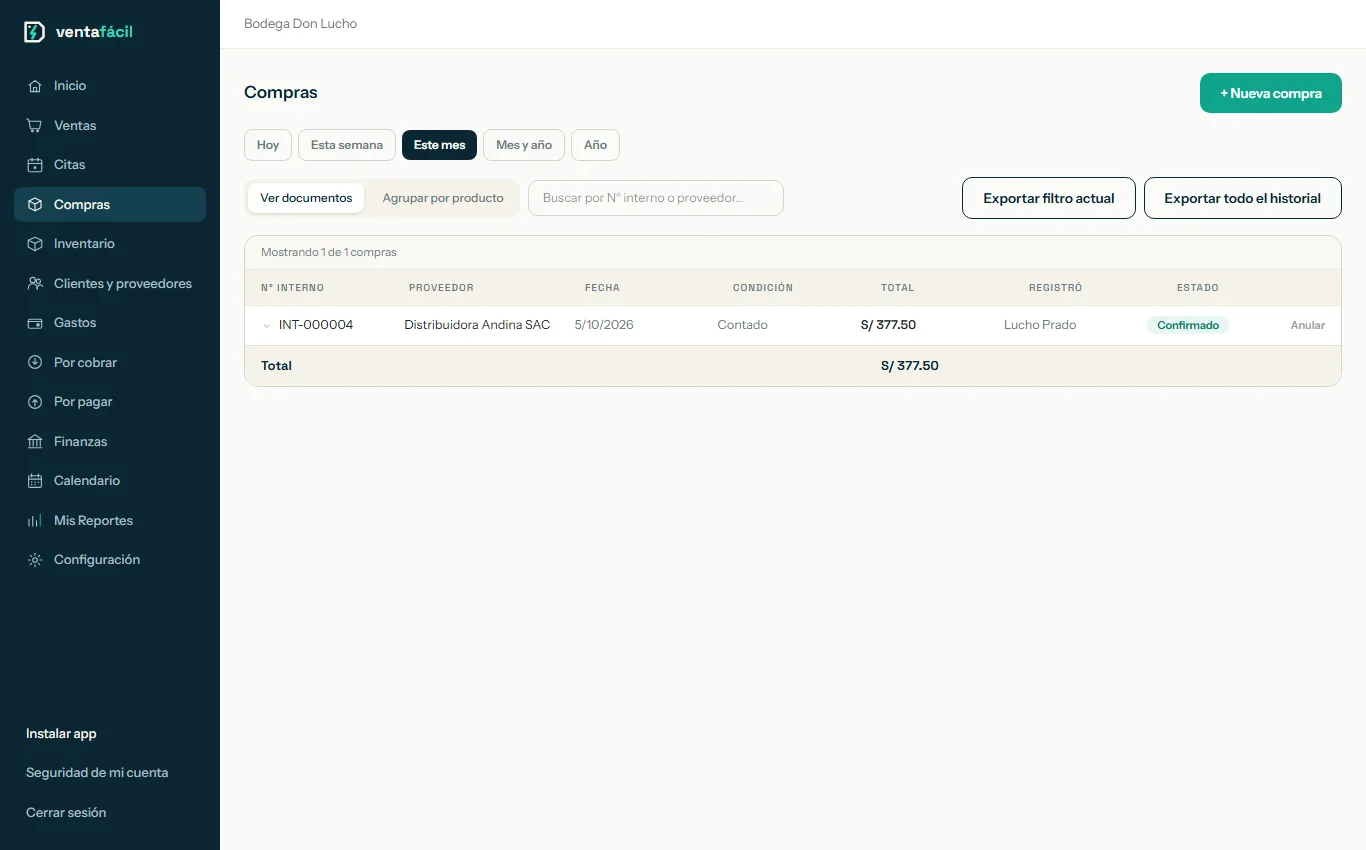Click the Por cobrar arrow icon
Image resolution: width=1366 pixels, height=850 pixels.
(x=35, y=363)
